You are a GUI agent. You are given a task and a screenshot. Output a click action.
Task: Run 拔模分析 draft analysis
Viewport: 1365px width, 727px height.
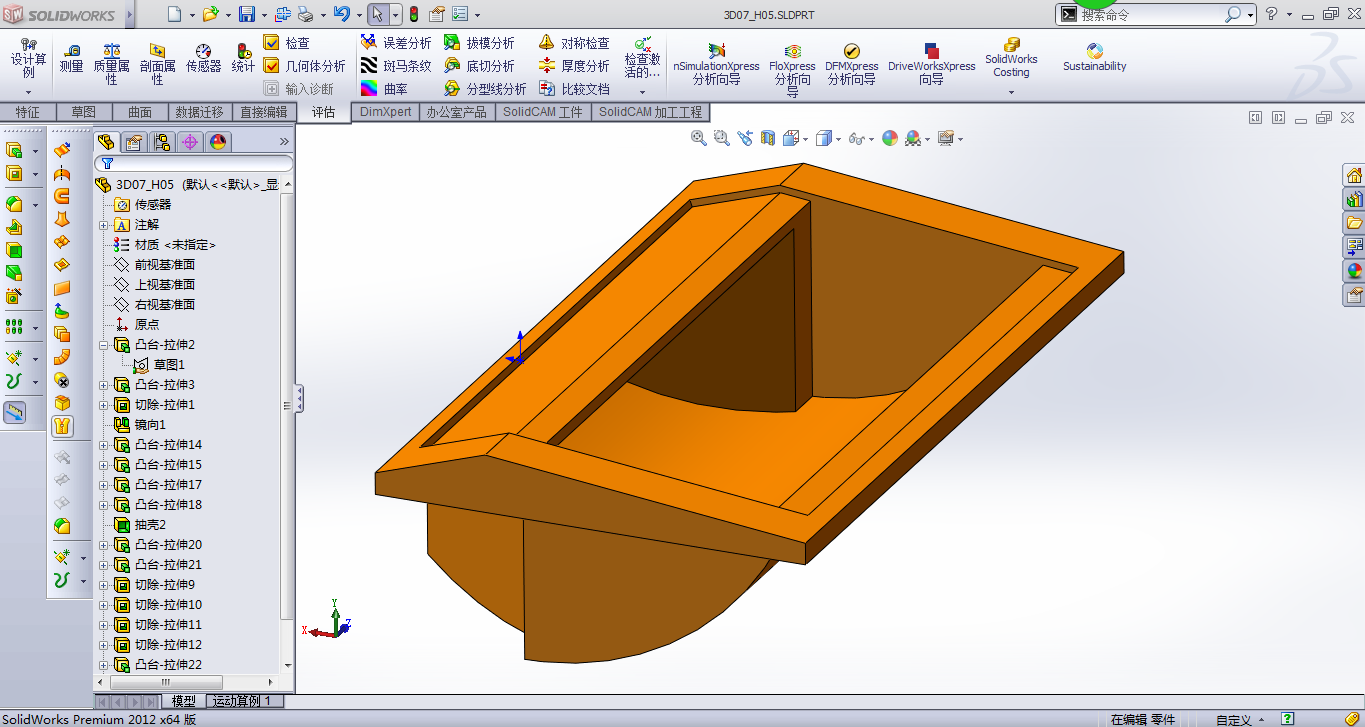(479, 43)
